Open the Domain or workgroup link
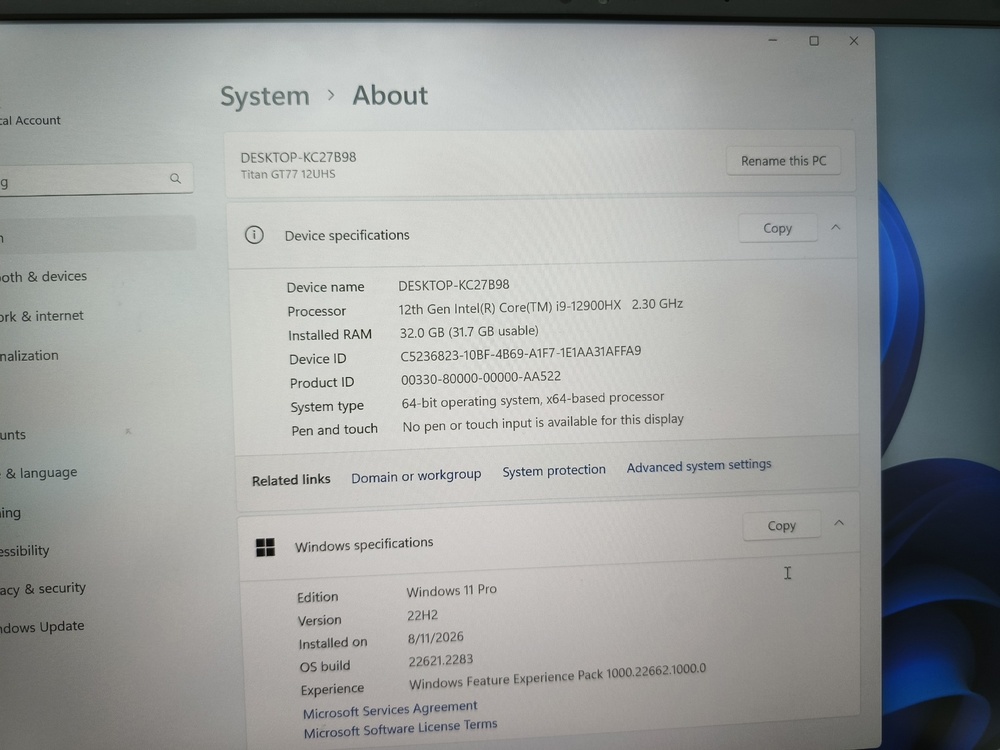This screenshot has width=1000, height=750. pos(416,476)
